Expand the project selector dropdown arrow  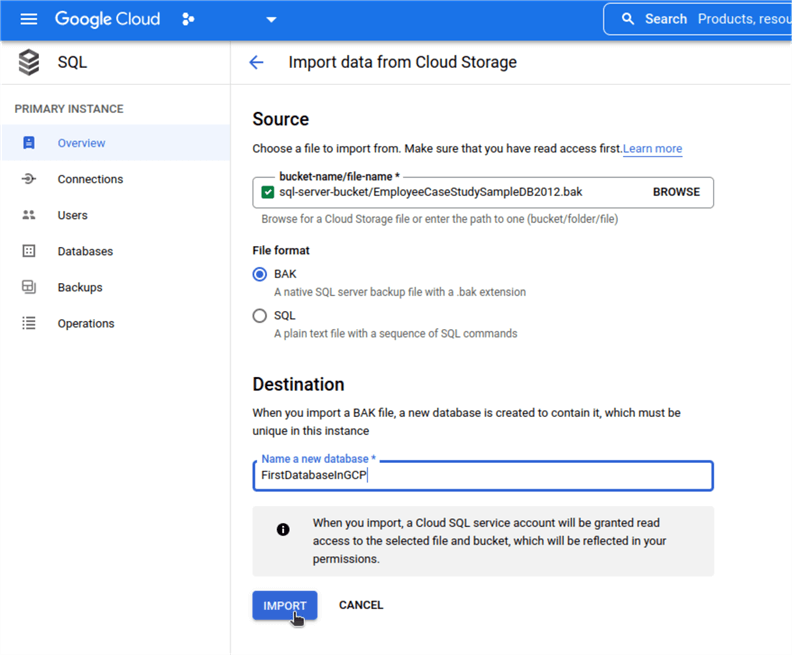(x=270, y=19)
